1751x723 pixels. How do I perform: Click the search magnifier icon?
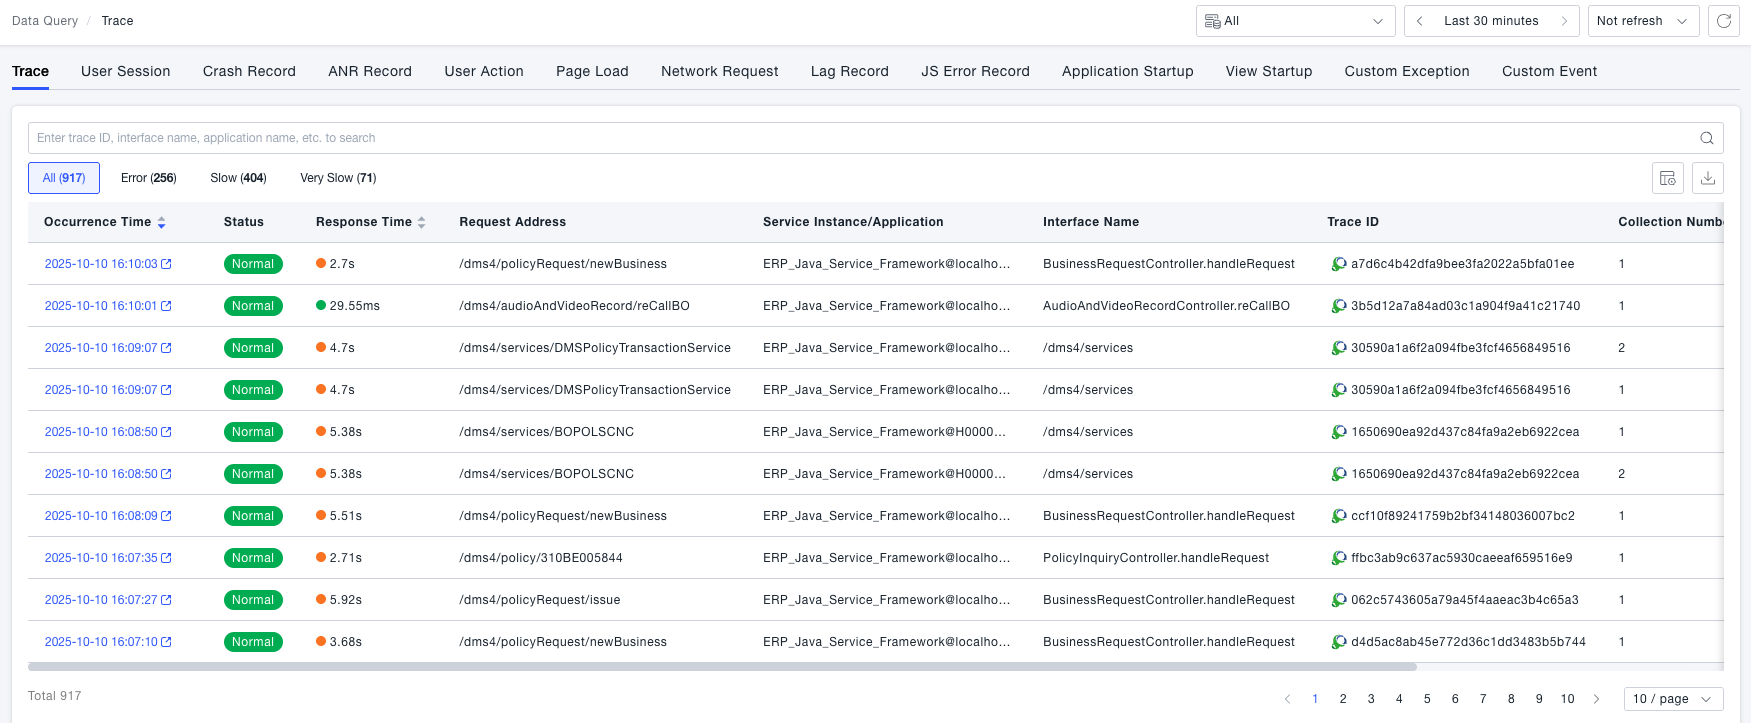(1706, 138)
